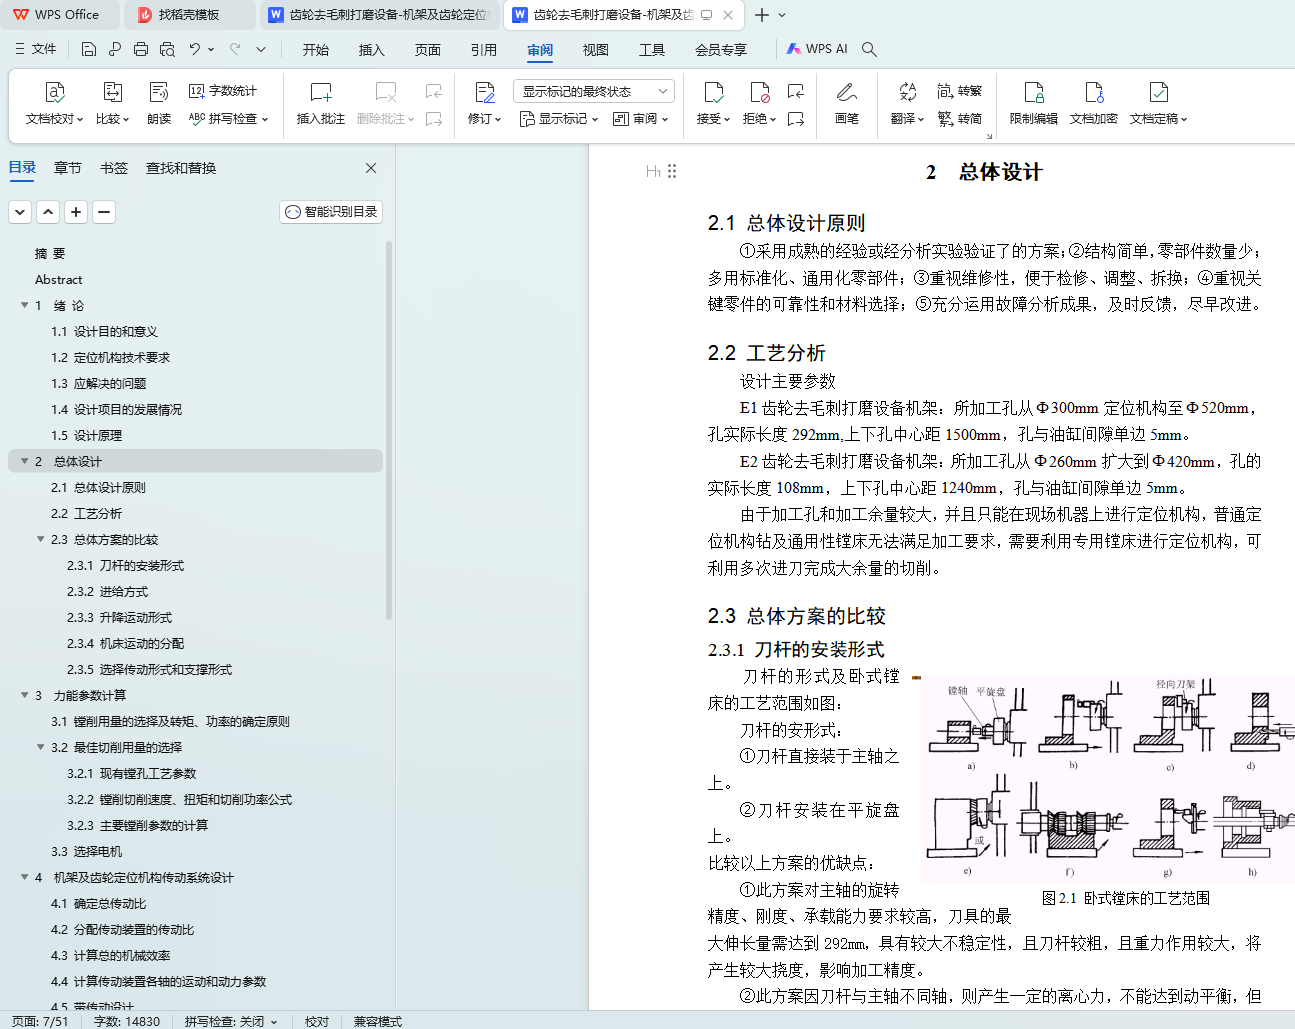1295x1029 pixels.
Task: Click the 图2.1 boring machine diagram image
Action: click(x=1107, y=778)
